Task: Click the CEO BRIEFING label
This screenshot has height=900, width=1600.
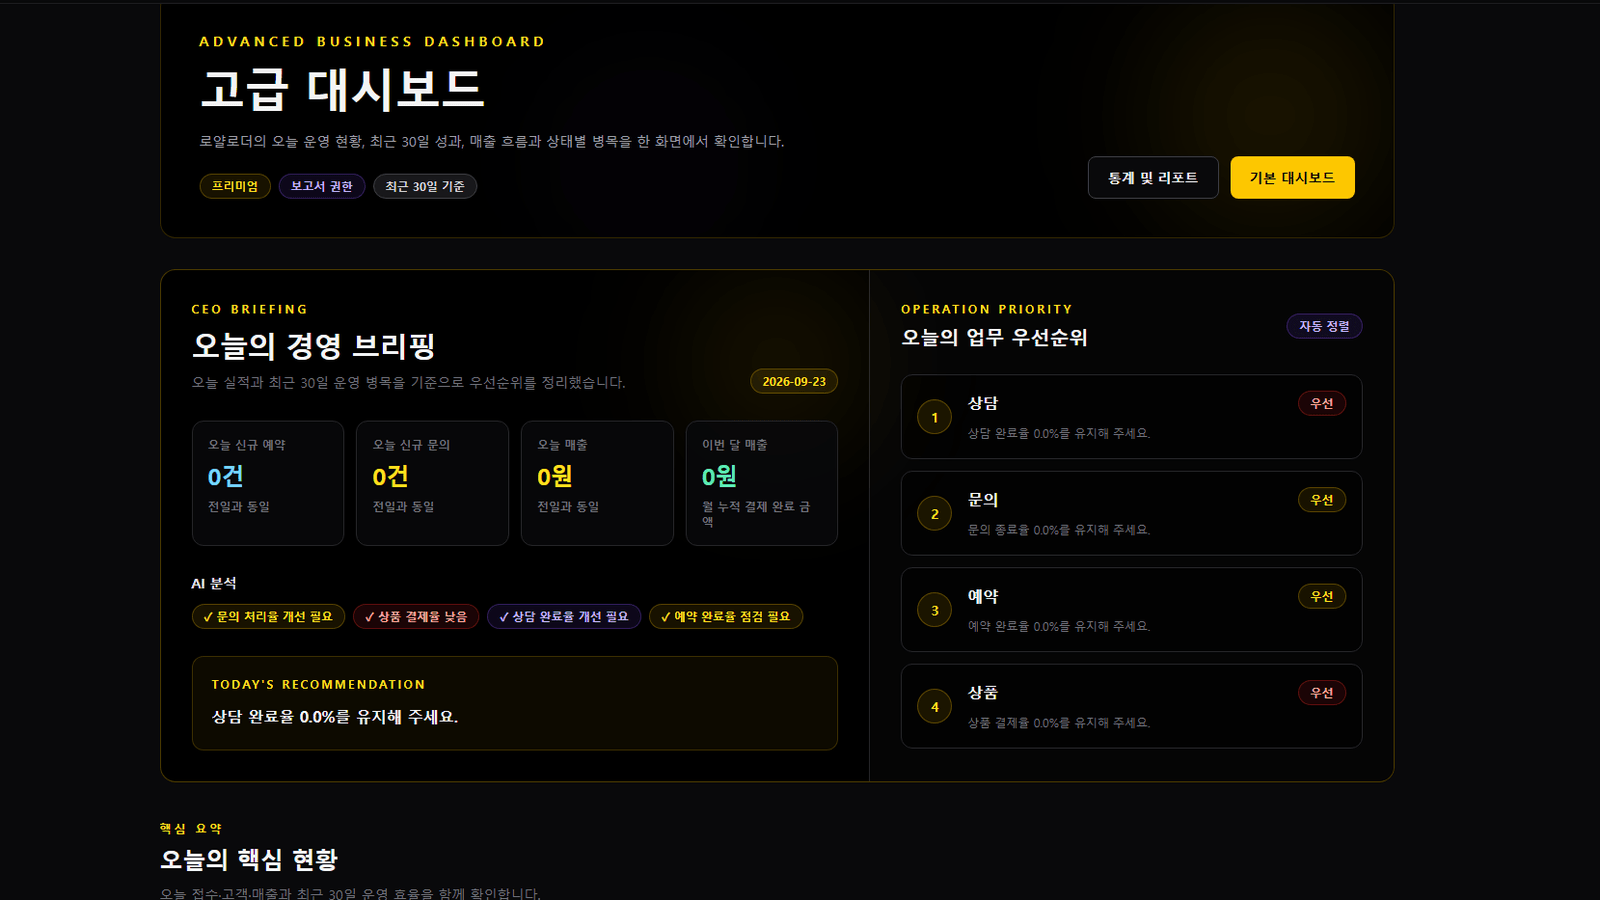Action: (x=250, y=310)
